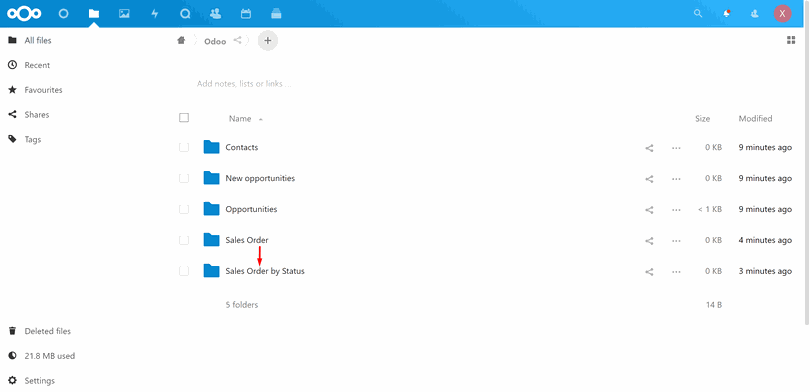The height and width of the screenshot is (392, 810).
Task: Open the Sales Order folder
Action: [x=247, y=240]
